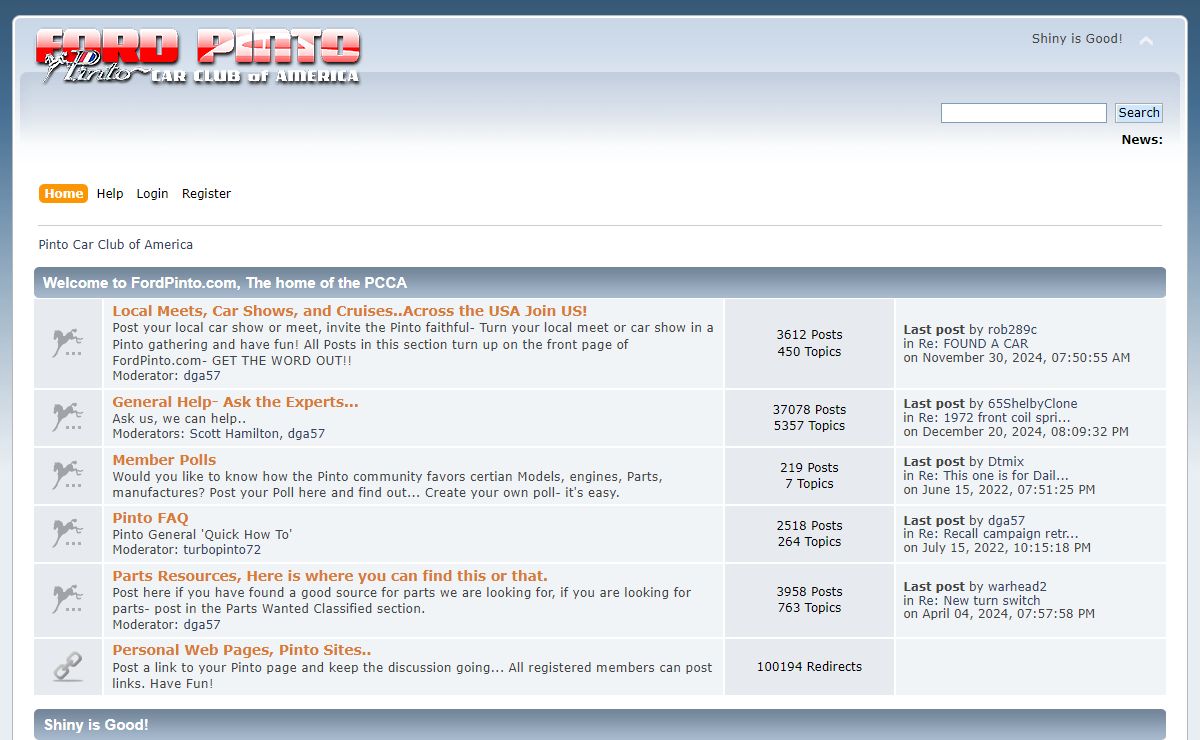Open last poster dga57's profile in Pinto FAQ
Image resolution: width=1200 pixels, height=740 pixels.
click(1006, 521)
